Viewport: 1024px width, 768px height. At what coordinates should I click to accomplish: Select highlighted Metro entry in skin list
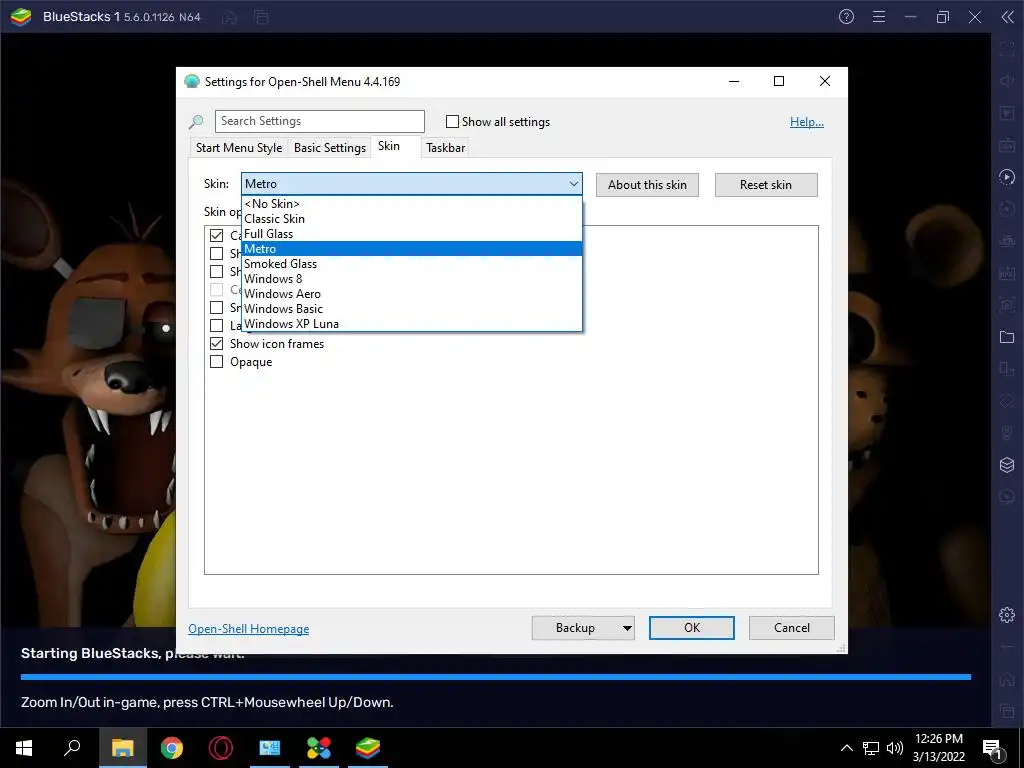(x=411, y=249)
